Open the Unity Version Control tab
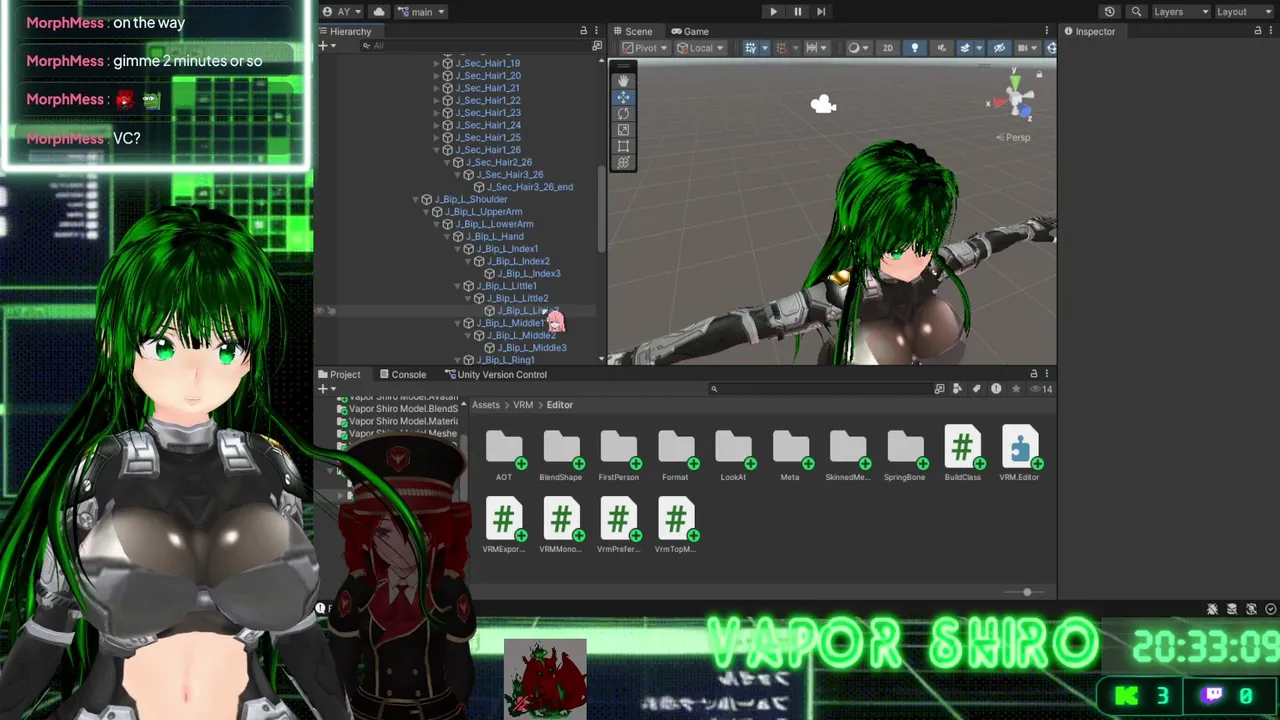Image resolution: width=1280 pixels, height=720 pixels. [x=496, y=374]
